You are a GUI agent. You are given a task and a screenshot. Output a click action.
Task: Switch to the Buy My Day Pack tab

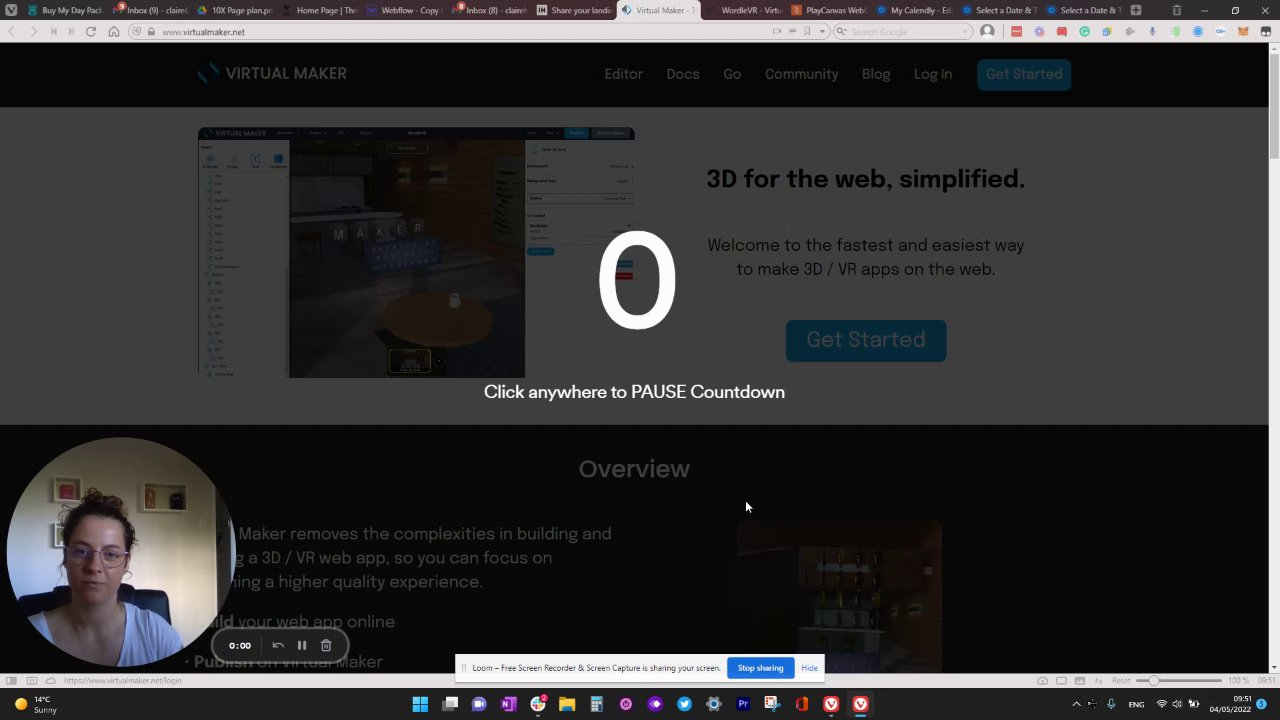coord(65,10)
